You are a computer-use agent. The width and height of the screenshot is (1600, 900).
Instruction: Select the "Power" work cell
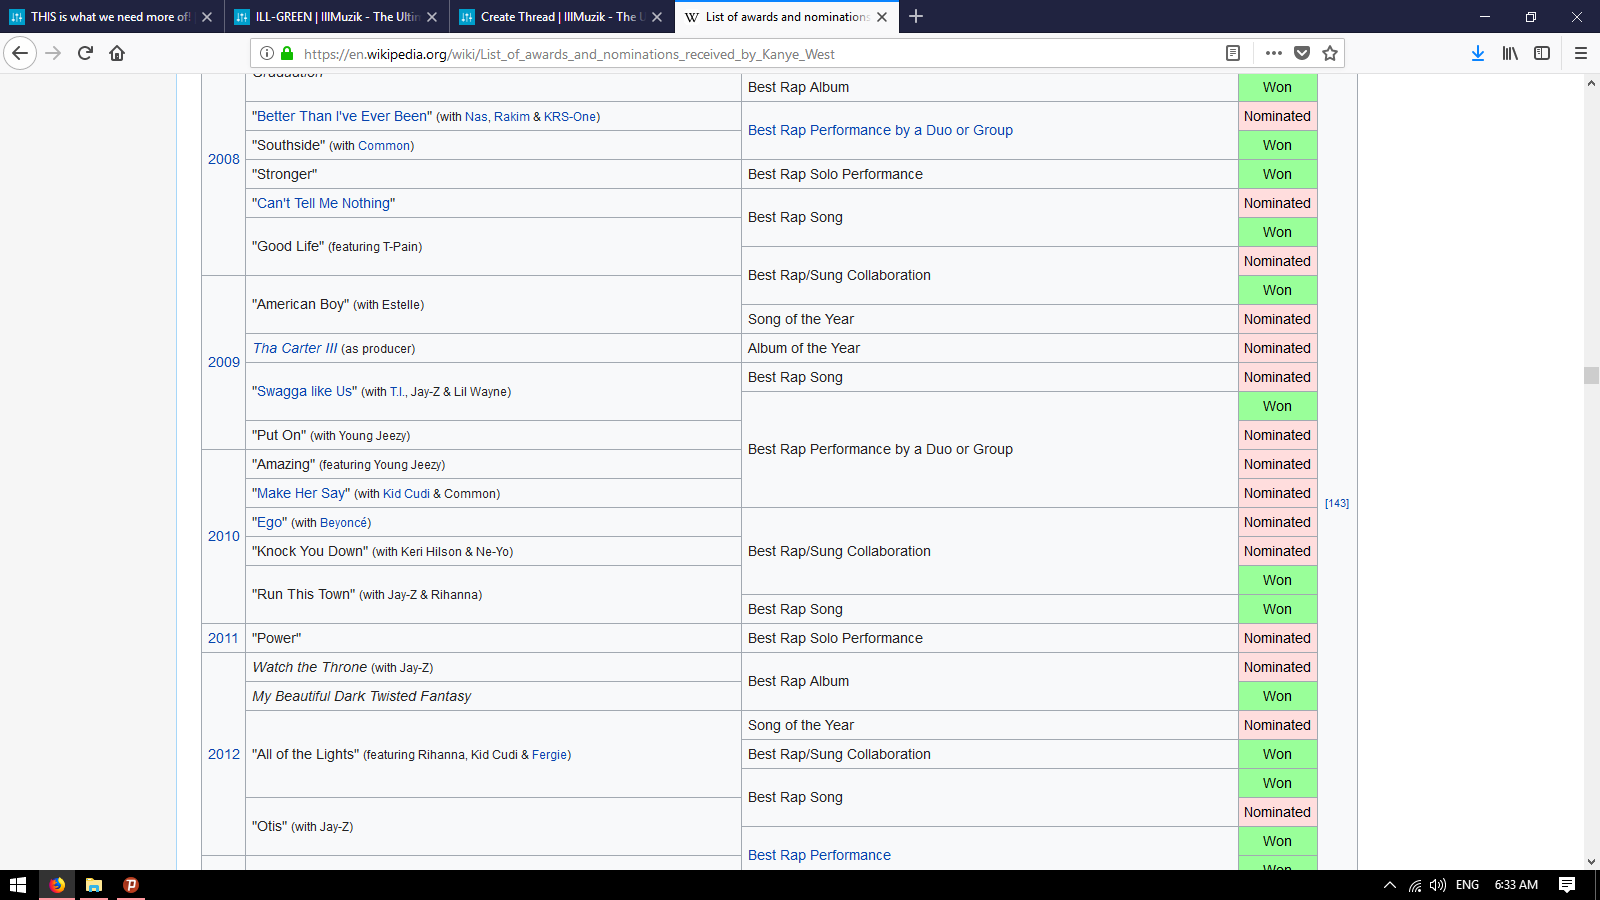pyautogui.click(x=493, y=638)
